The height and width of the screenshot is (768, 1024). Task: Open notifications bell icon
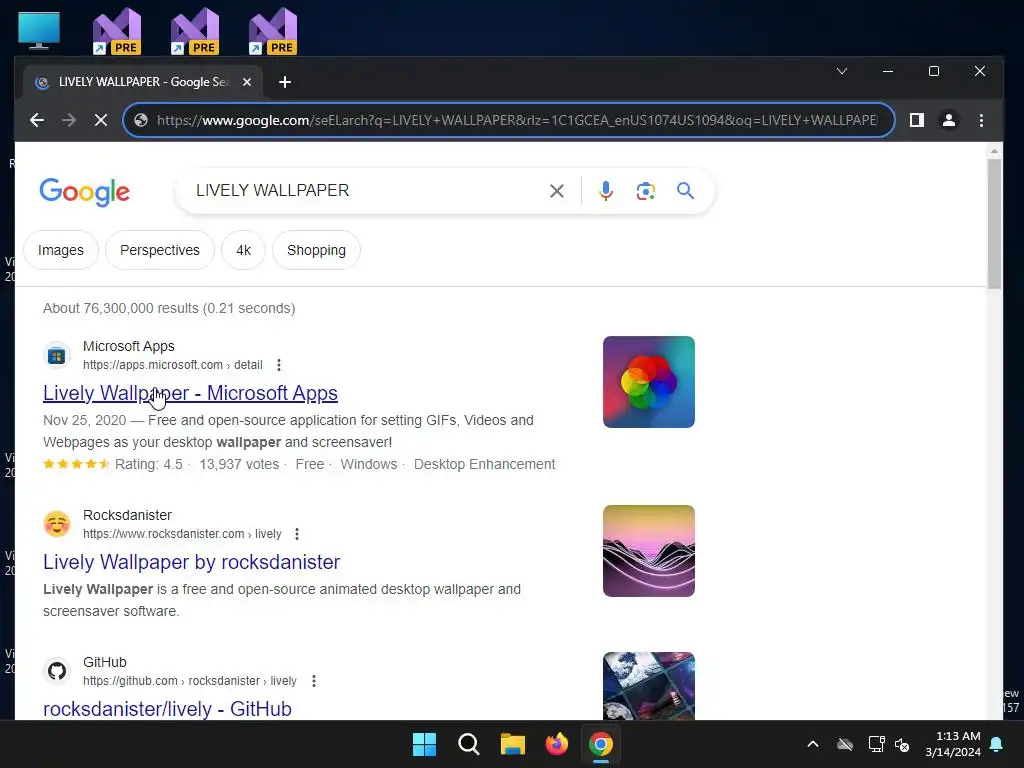pyautogui.click(x=997, y=744)
